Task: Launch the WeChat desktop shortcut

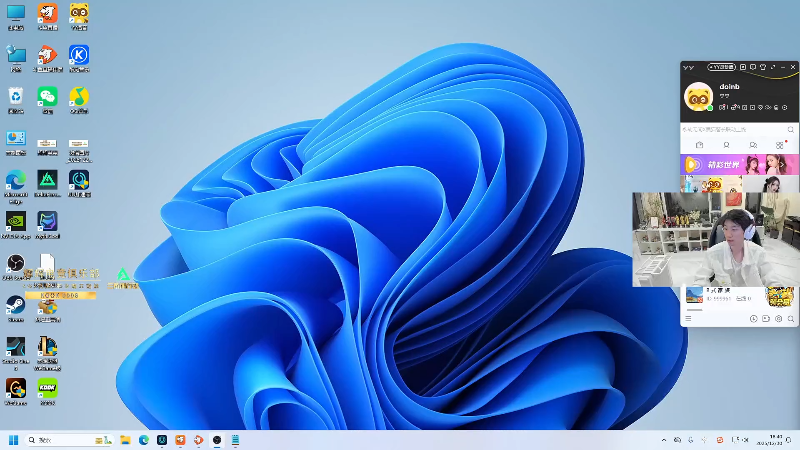Action: click(x=47, y=100)
